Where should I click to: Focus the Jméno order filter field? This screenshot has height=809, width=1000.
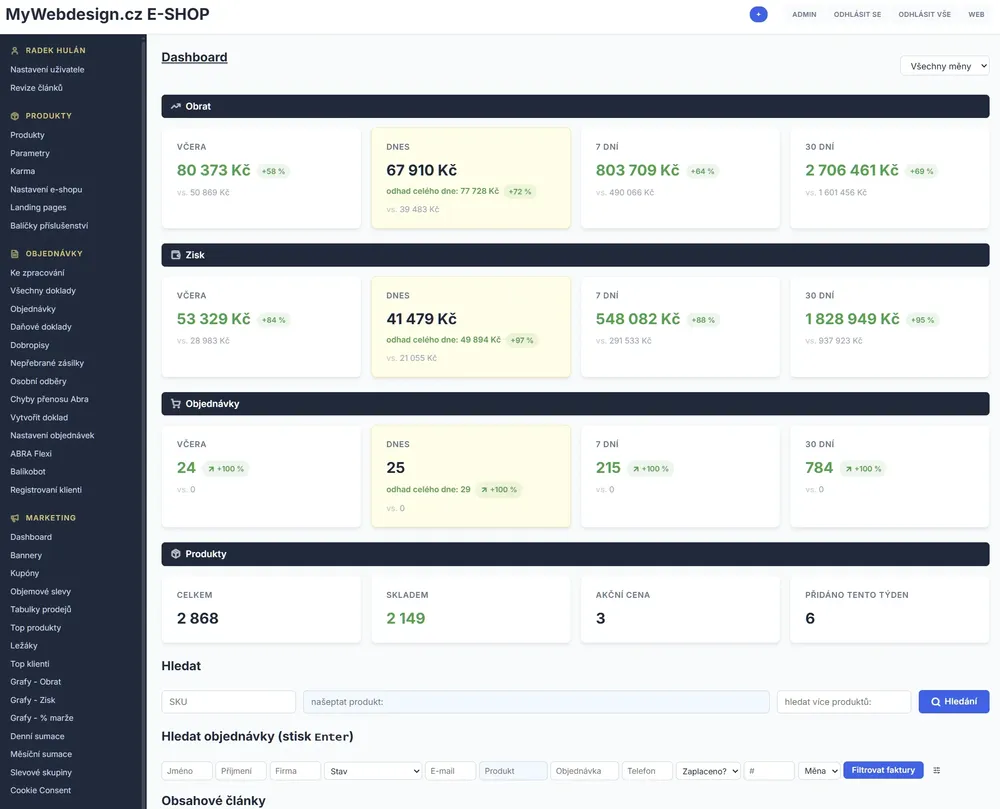[x=187, y=771]
